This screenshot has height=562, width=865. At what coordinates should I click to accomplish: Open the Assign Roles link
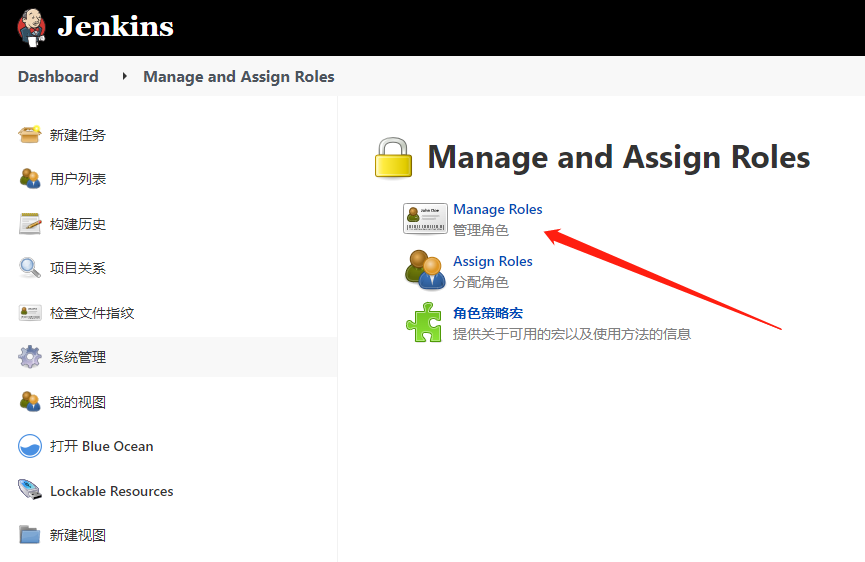click(493, 261)
